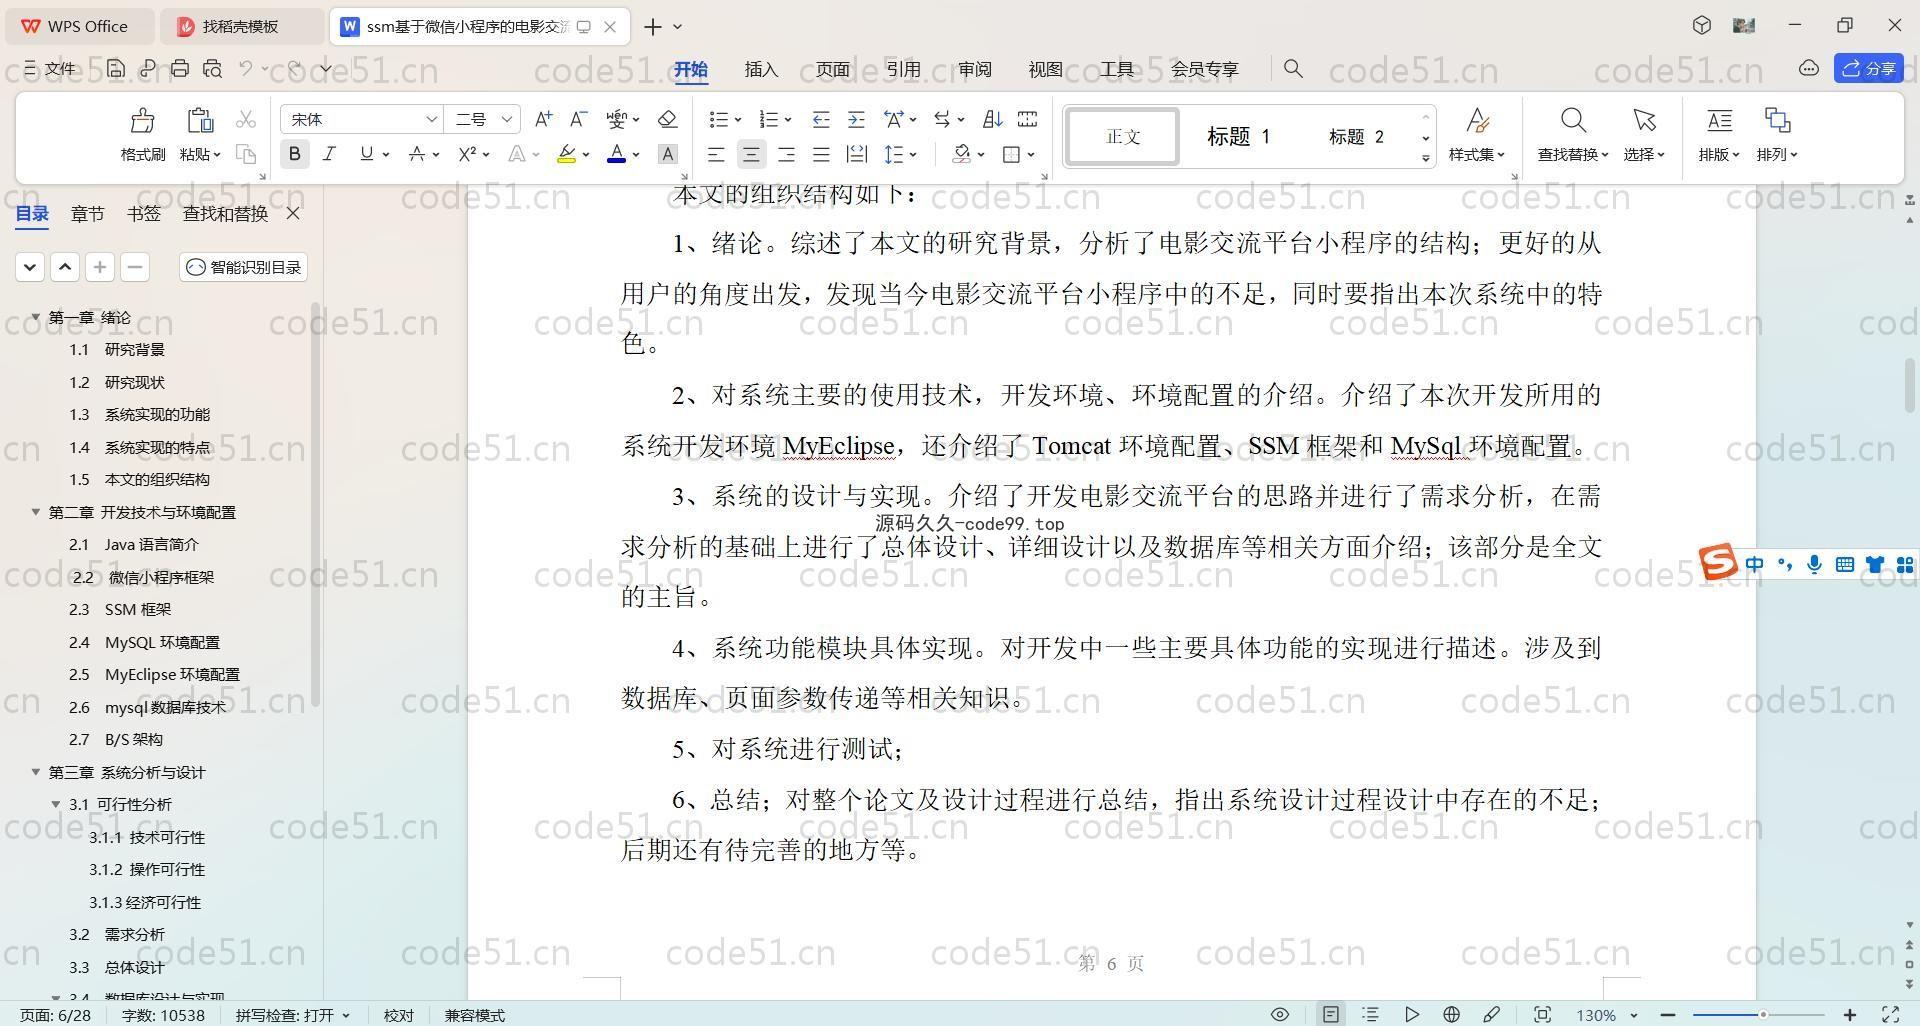Open the 文件 (File) menu
Viewport: 1920px width, 1026px height.
pyautogui.click(x=50, y=68)
